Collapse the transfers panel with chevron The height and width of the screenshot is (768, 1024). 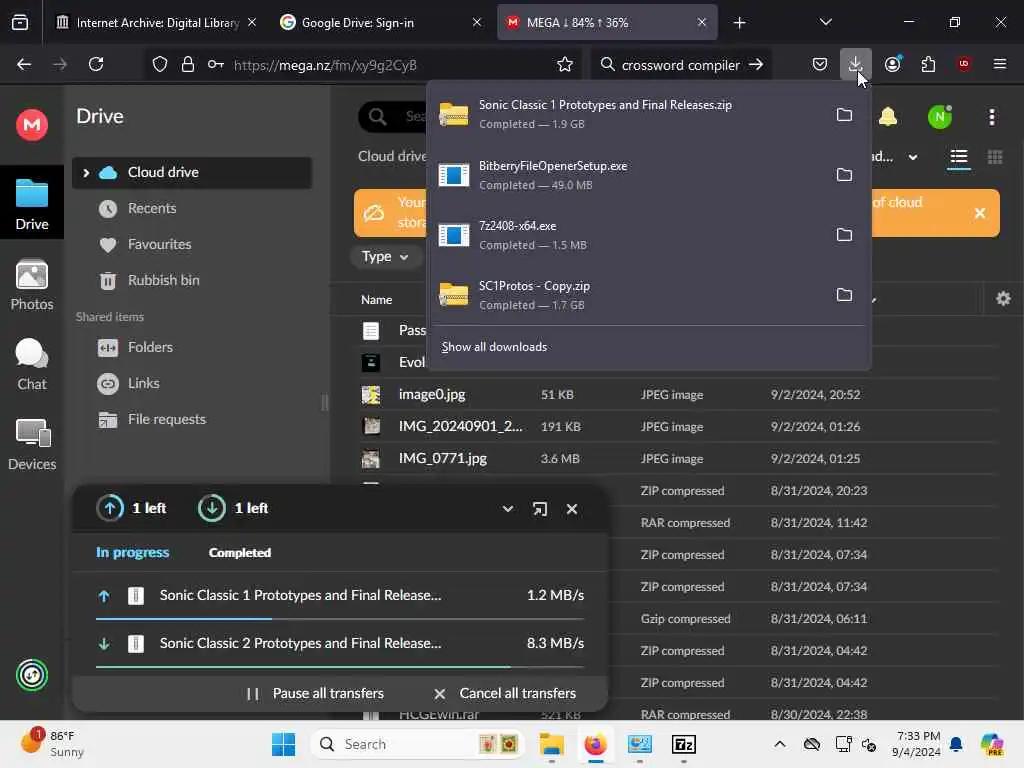[507, 509]
